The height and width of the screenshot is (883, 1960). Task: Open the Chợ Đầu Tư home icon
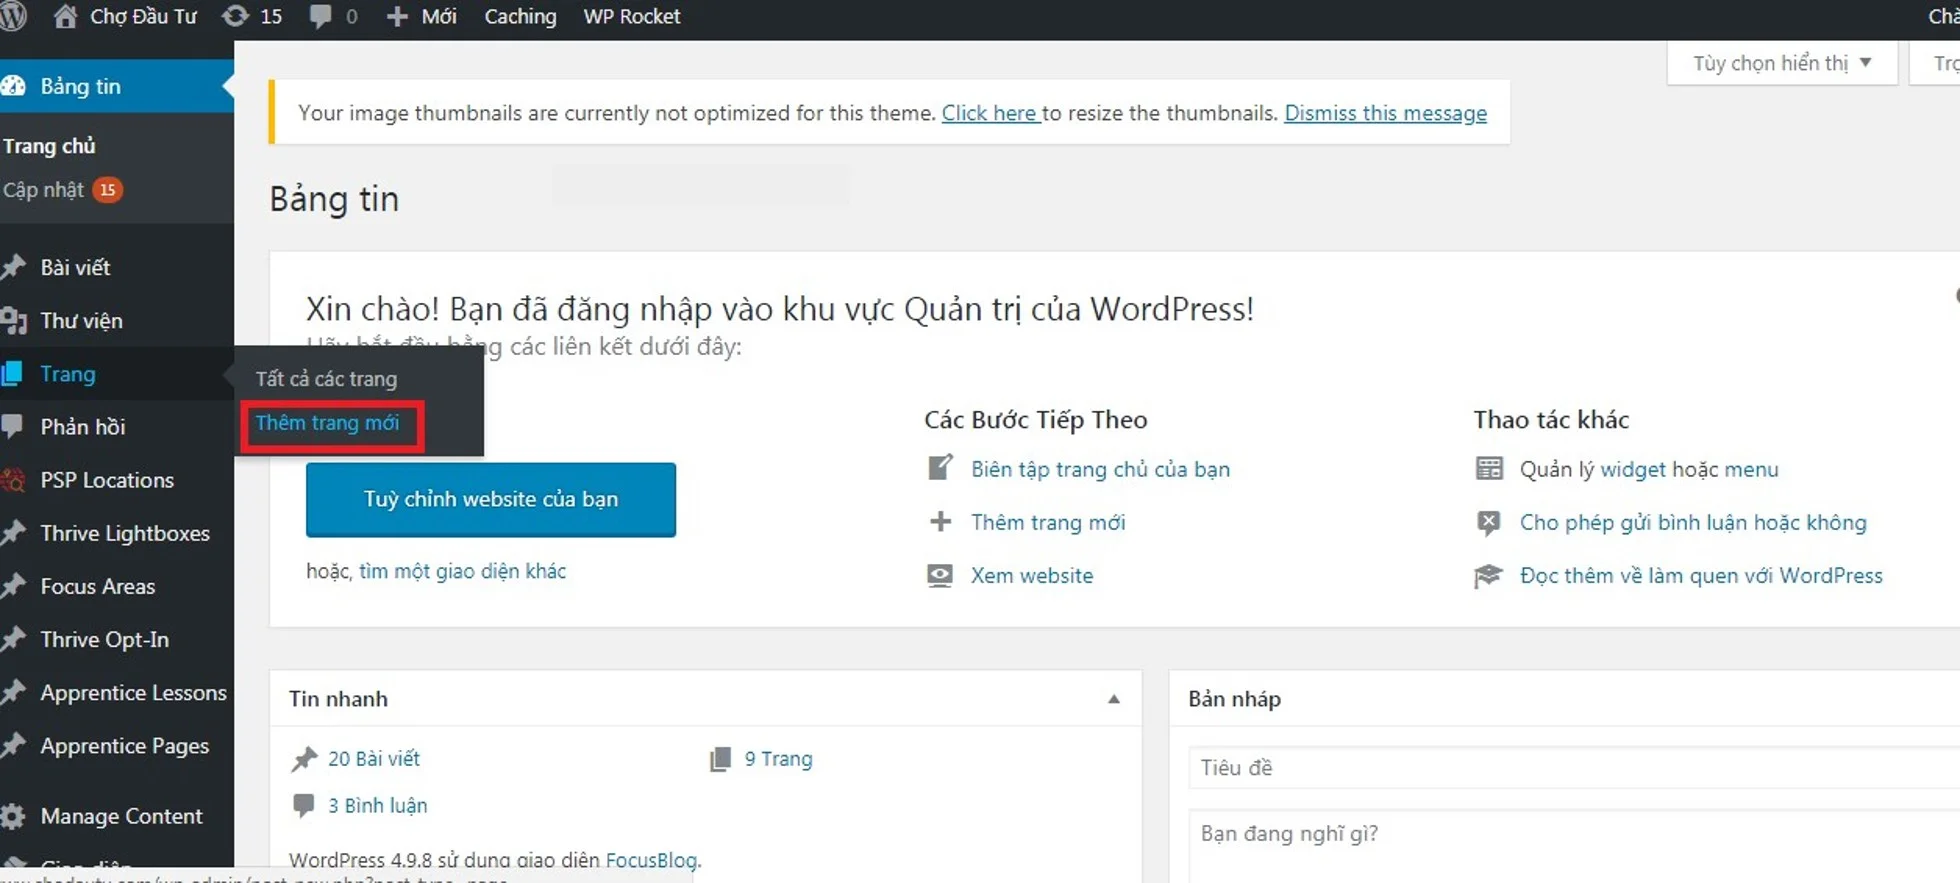[x=66, y=16]
